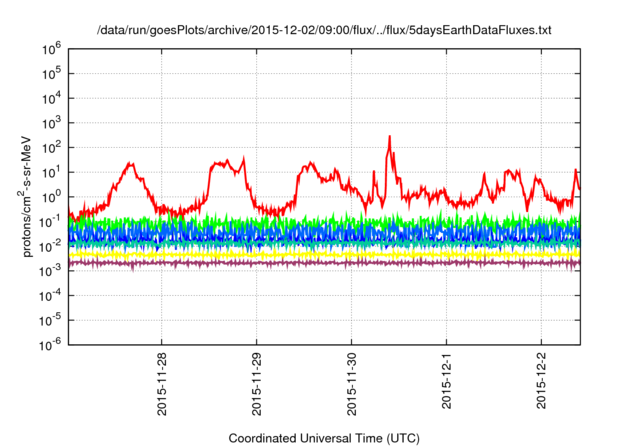Click the 10^-6 y-axis tick label

click(x=50, y=345)
